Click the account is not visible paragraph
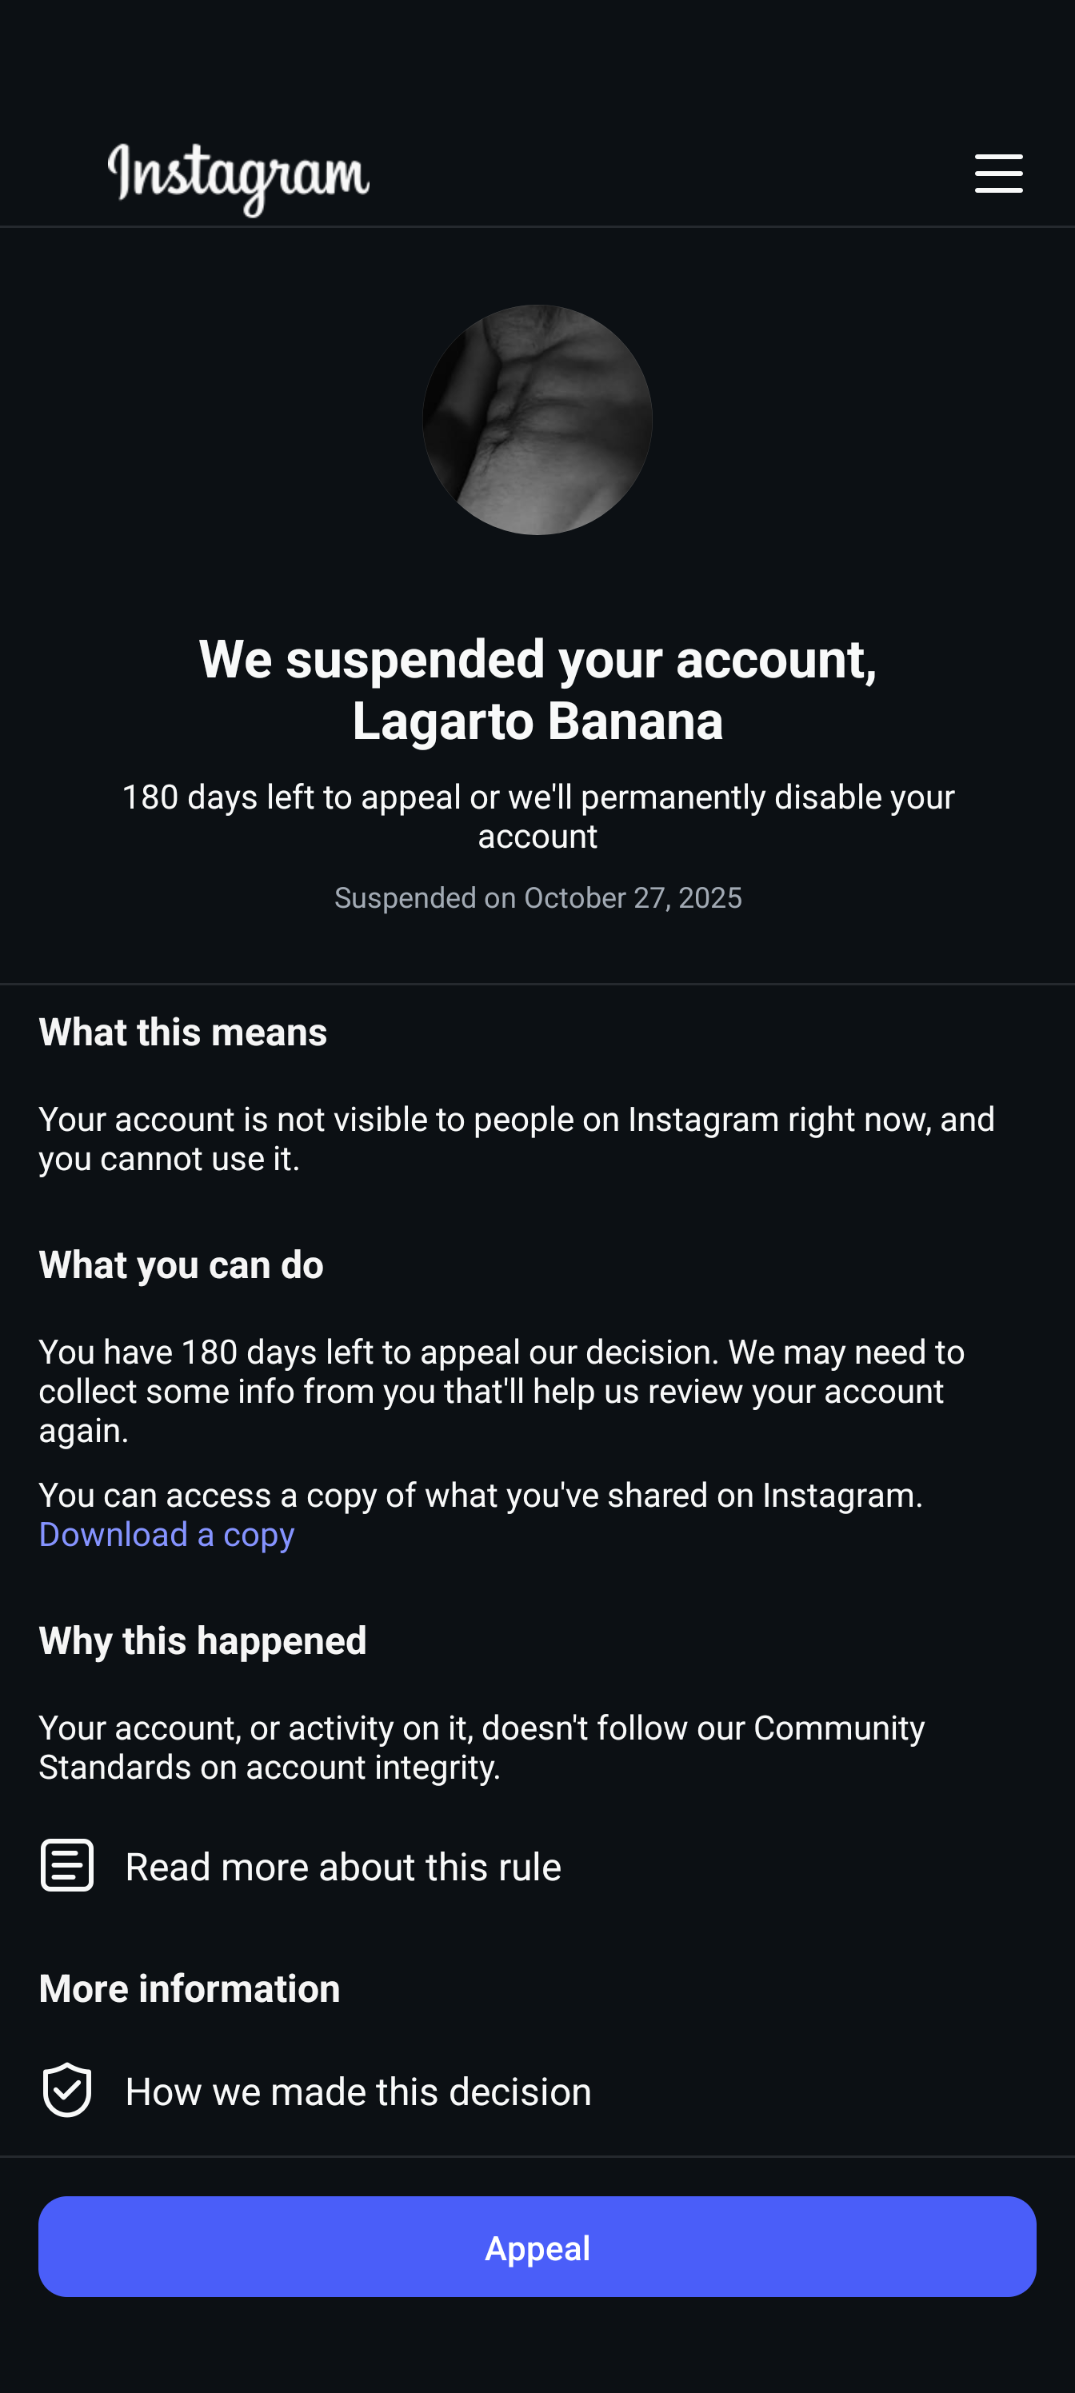 tap(517, 1139)
